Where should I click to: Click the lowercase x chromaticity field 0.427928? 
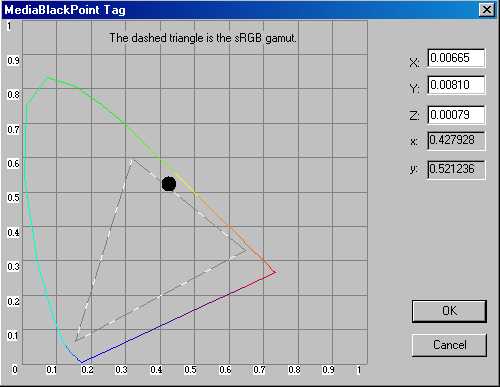[x=456, y=140]
